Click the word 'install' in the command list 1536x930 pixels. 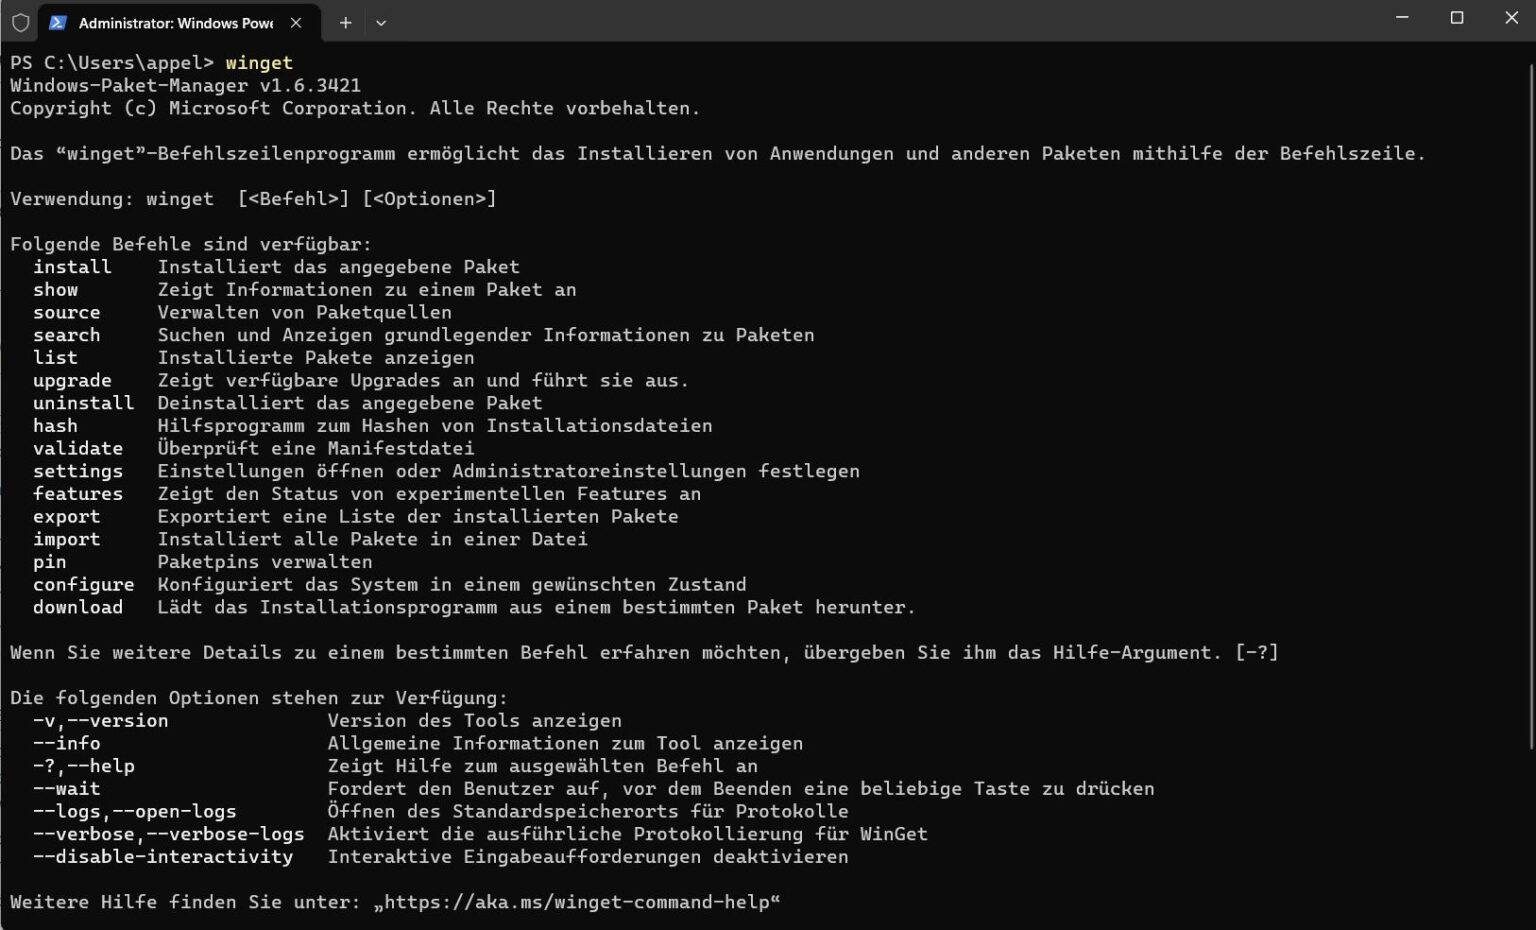(x=71, y=266)
